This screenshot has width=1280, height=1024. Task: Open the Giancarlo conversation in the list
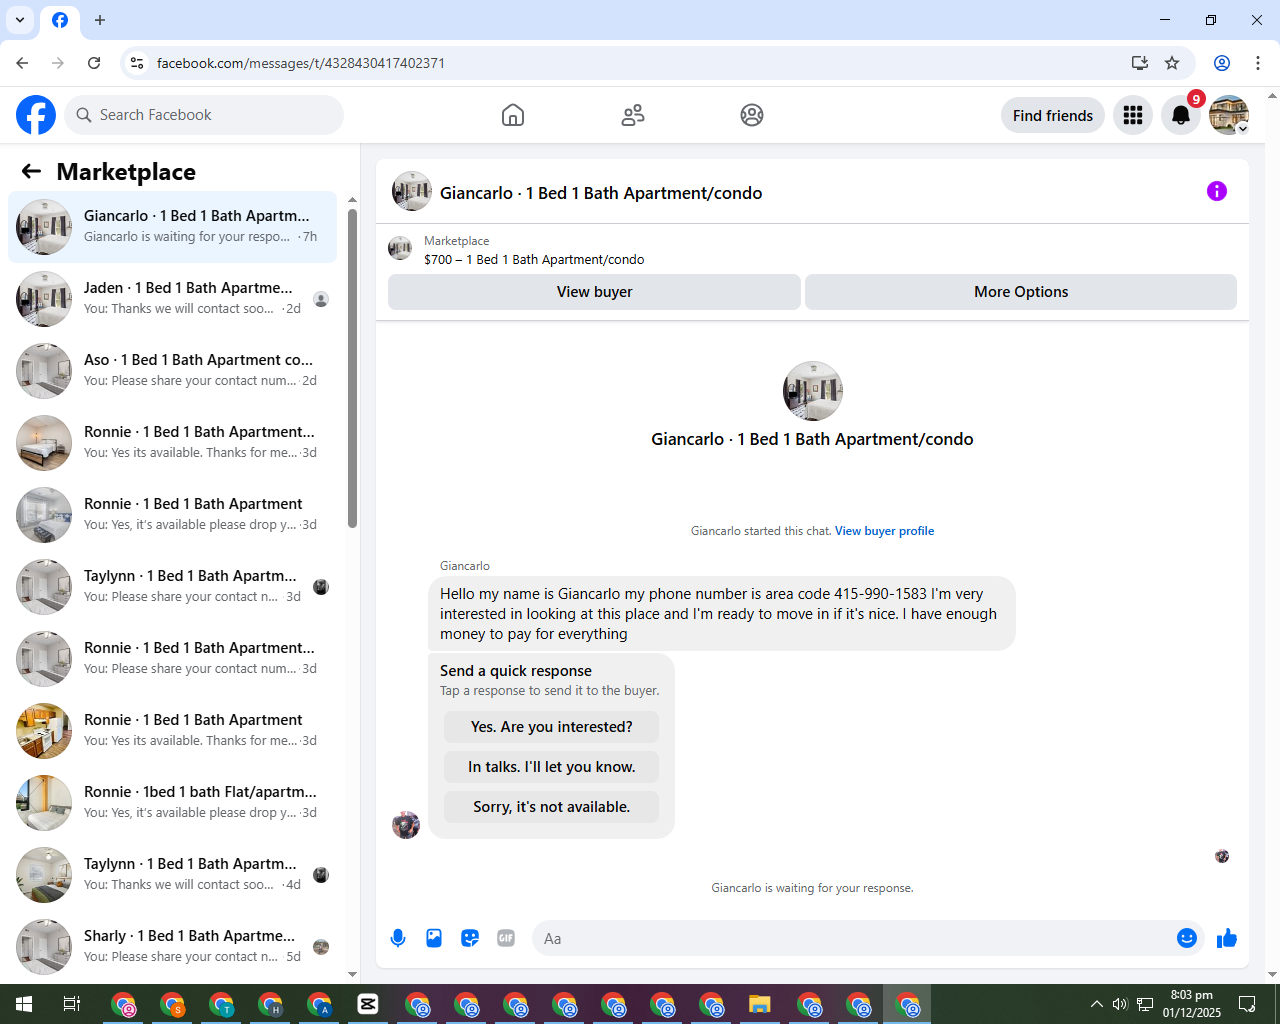tap(173, 227)
